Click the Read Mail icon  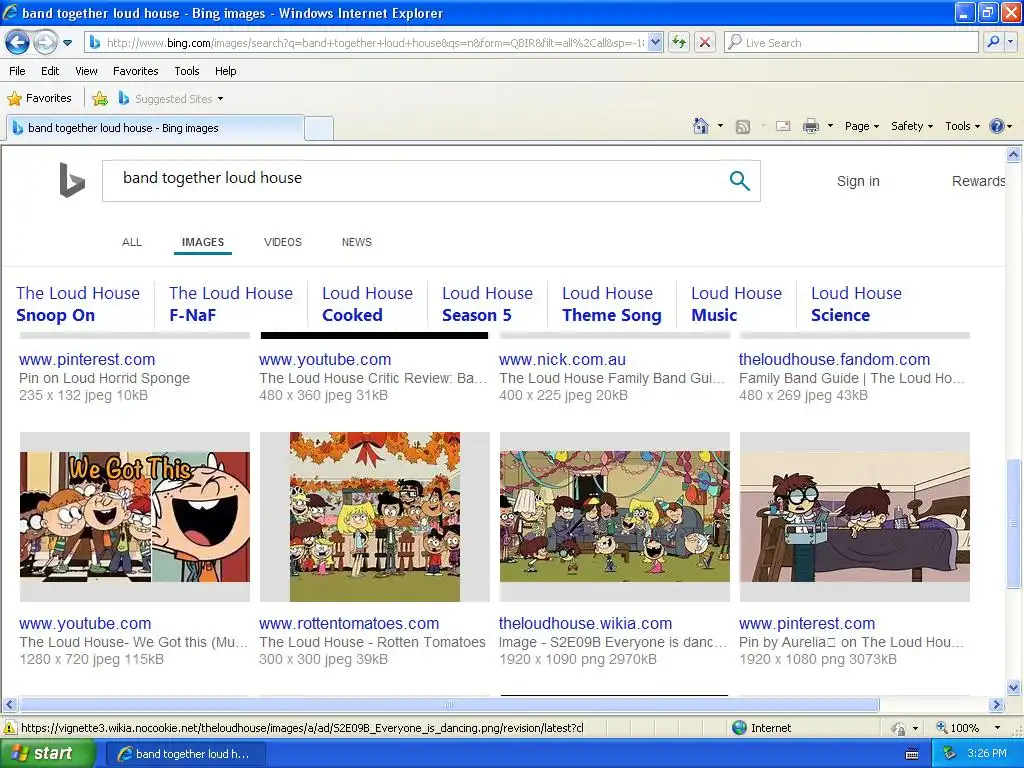[x=783, y=127]
